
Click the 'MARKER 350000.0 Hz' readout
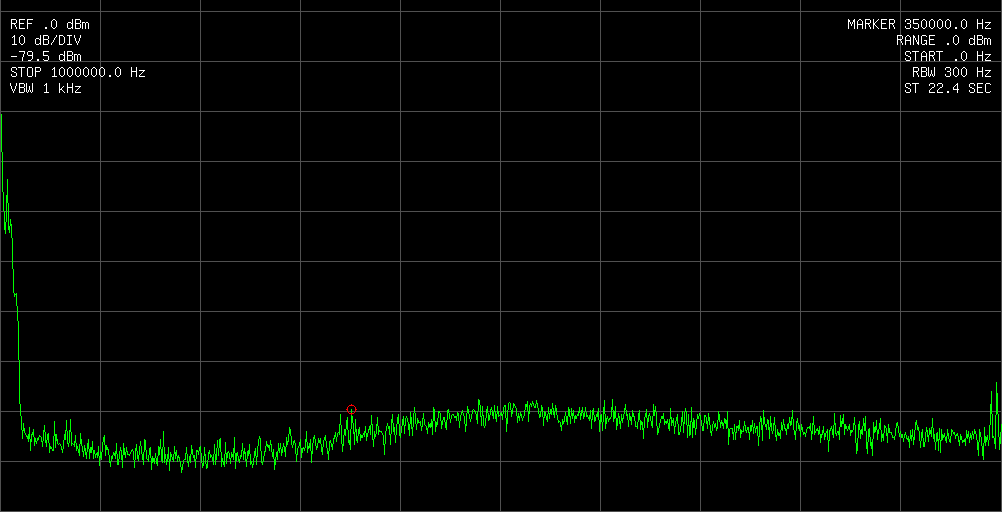coord(920,25)
